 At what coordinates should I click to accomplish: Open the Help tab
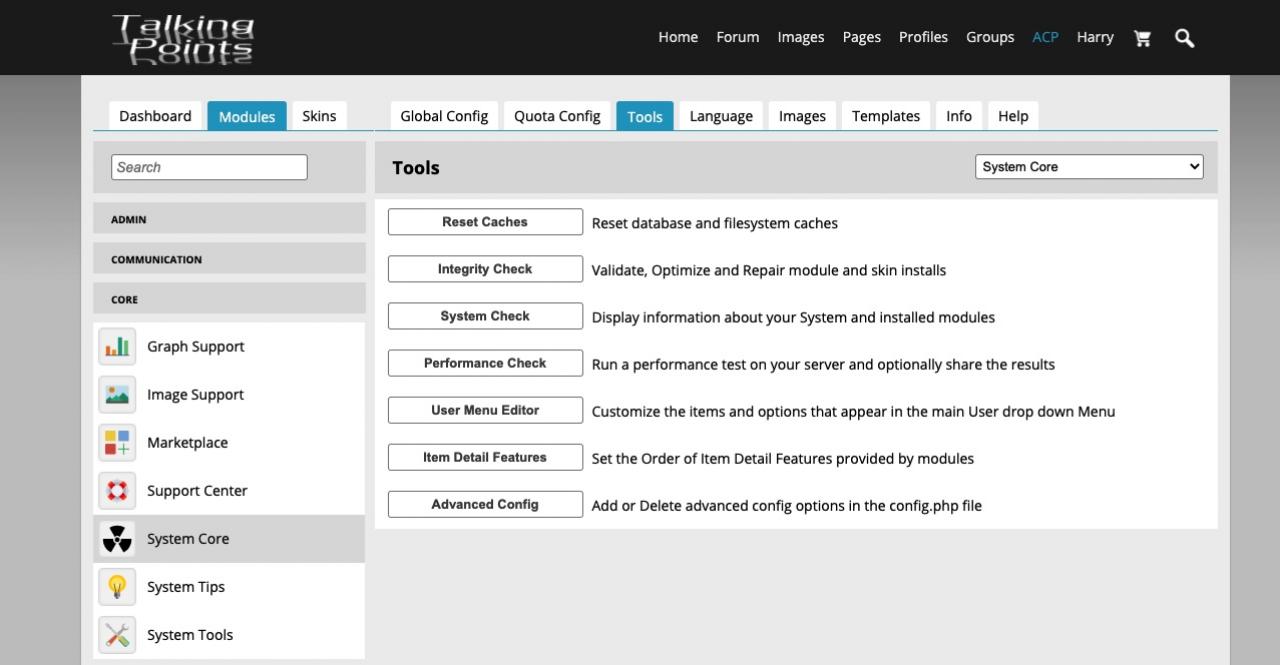pos(1013,116)
